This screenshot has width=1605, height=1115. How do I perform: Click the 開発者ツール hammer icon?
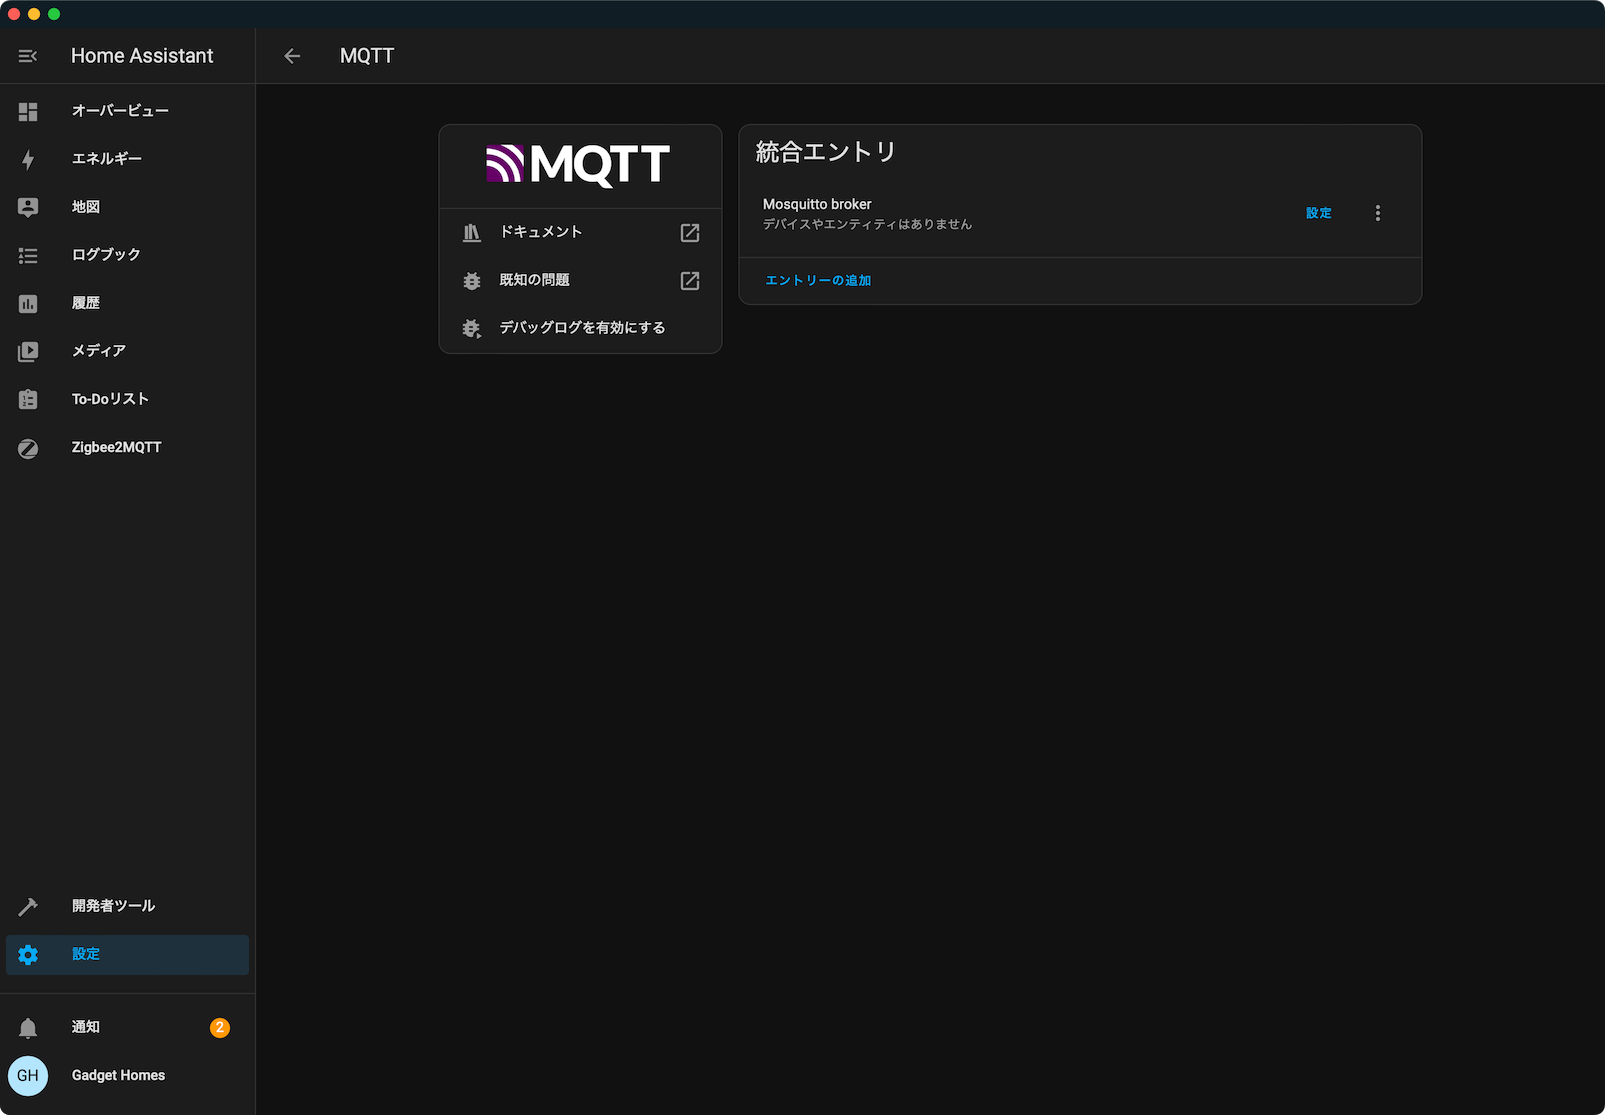coord(28,906)
